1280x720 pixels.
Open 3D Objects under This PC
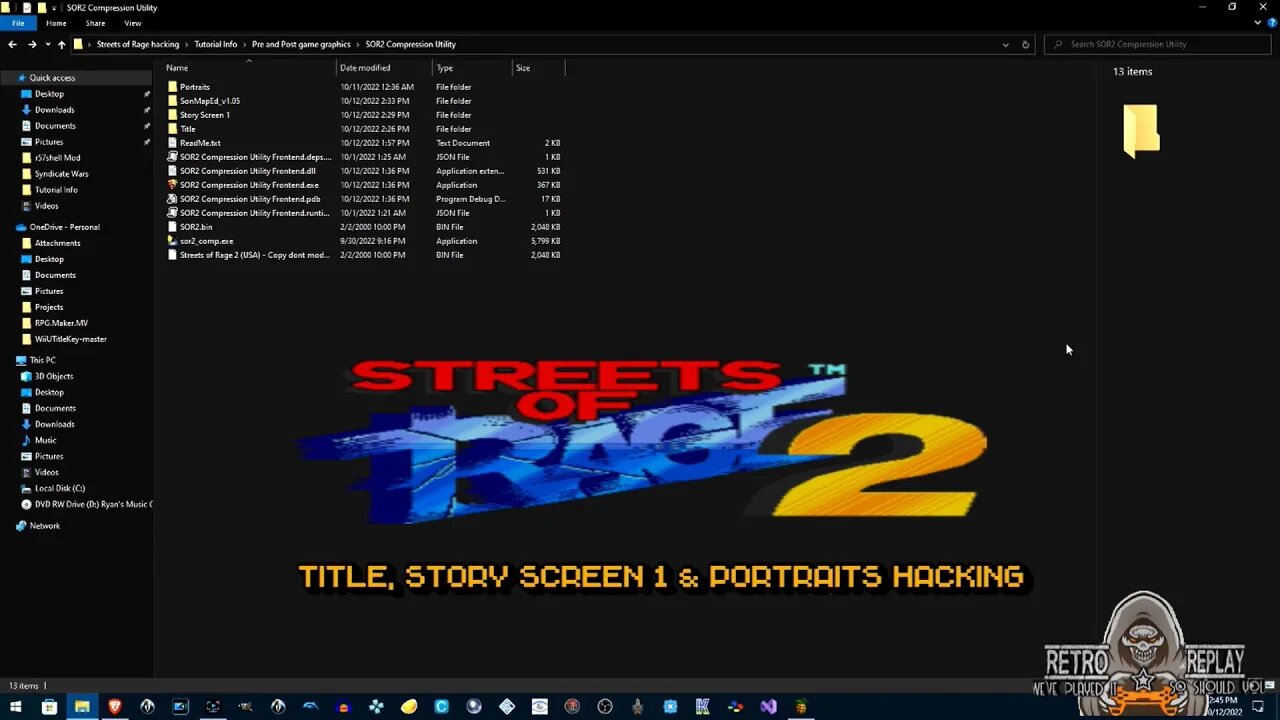pyautogui.click(x=54, y=376)
